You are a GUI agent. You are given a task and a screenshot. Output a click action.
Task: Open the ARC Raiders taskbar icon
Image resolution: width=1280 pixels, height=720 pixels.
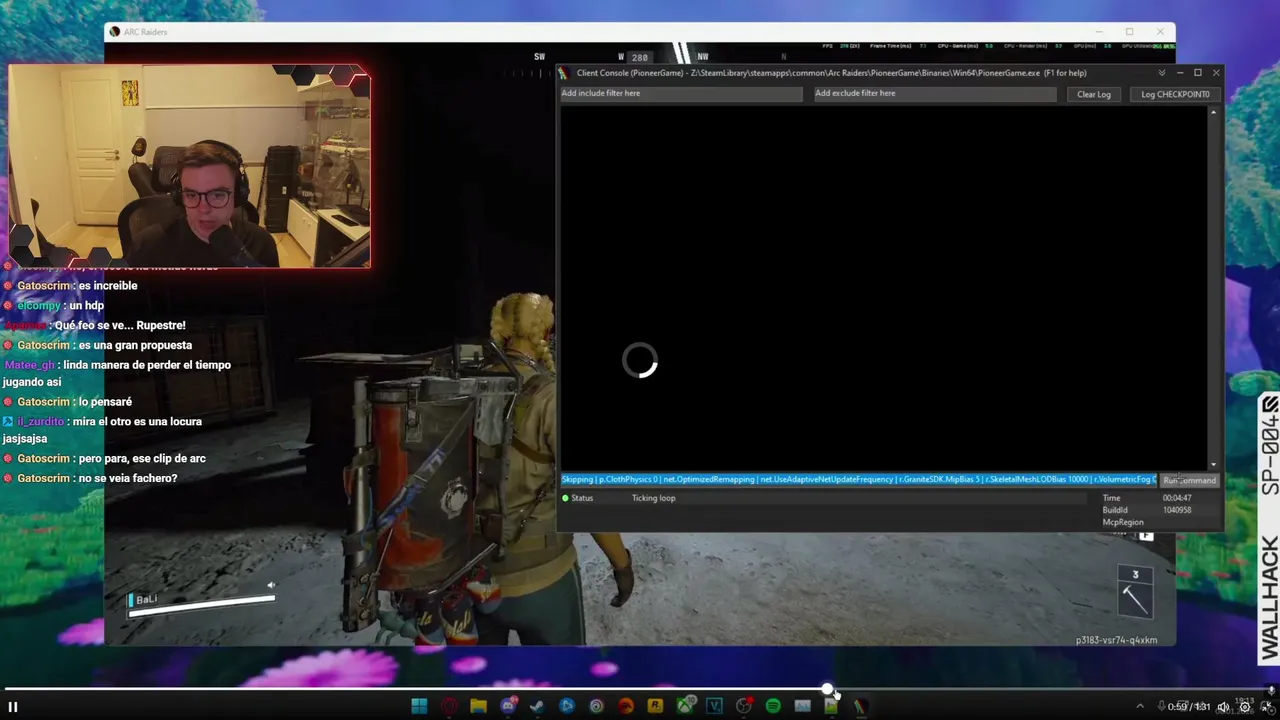click(861, 706)
